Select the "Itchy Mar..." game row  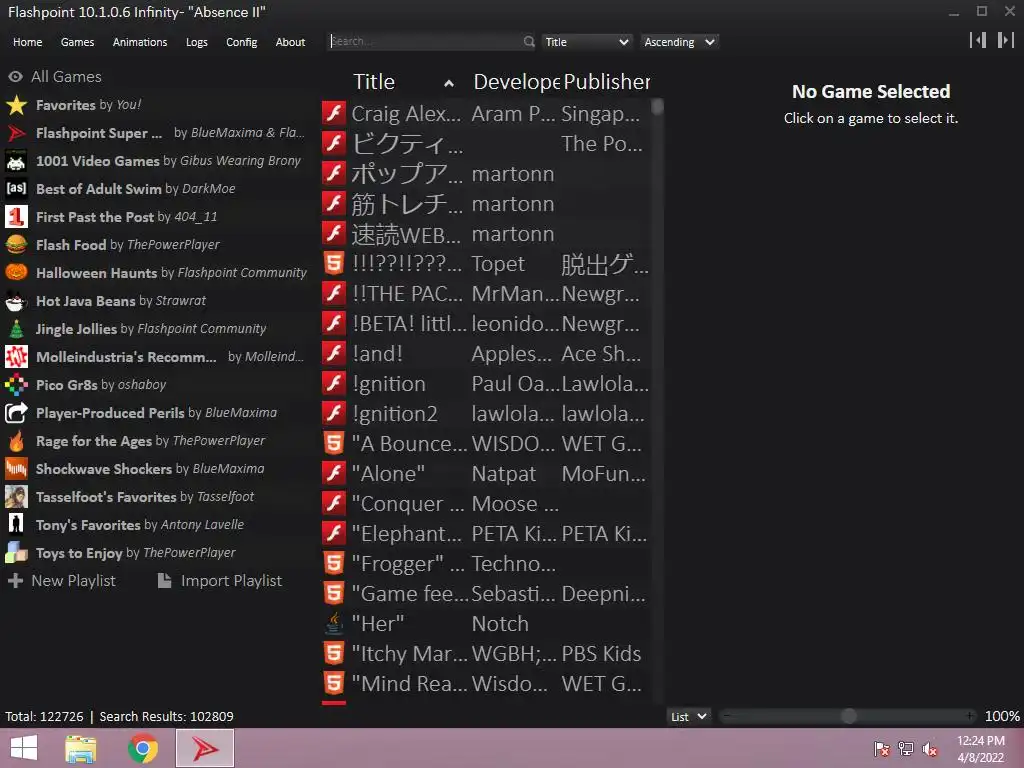[x=486, y=654]
